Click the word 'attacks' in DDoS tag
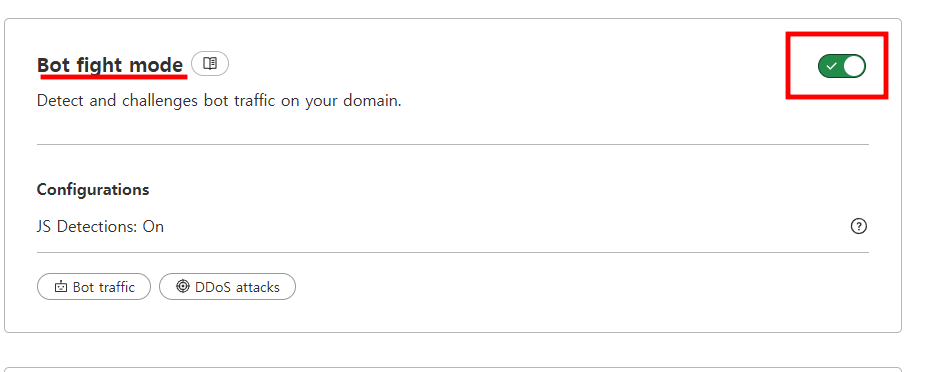This screenshot has height=372, width=928. (257, 287)
